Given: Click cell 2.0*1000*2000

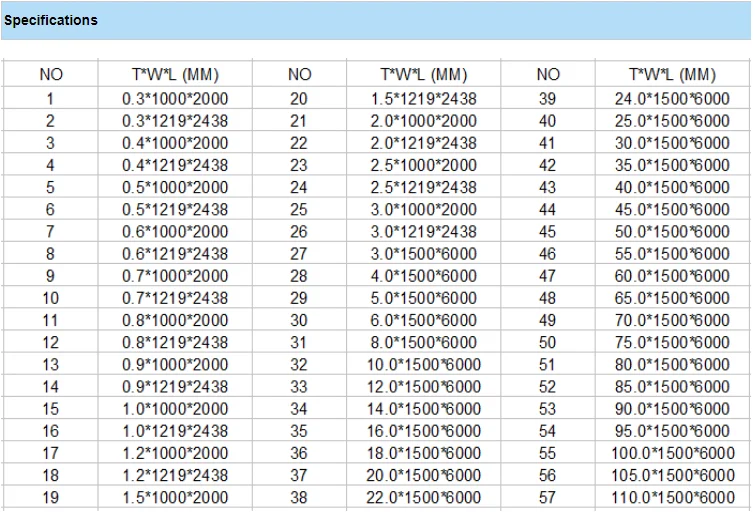Looking at the screenshot, I should 424,121.
